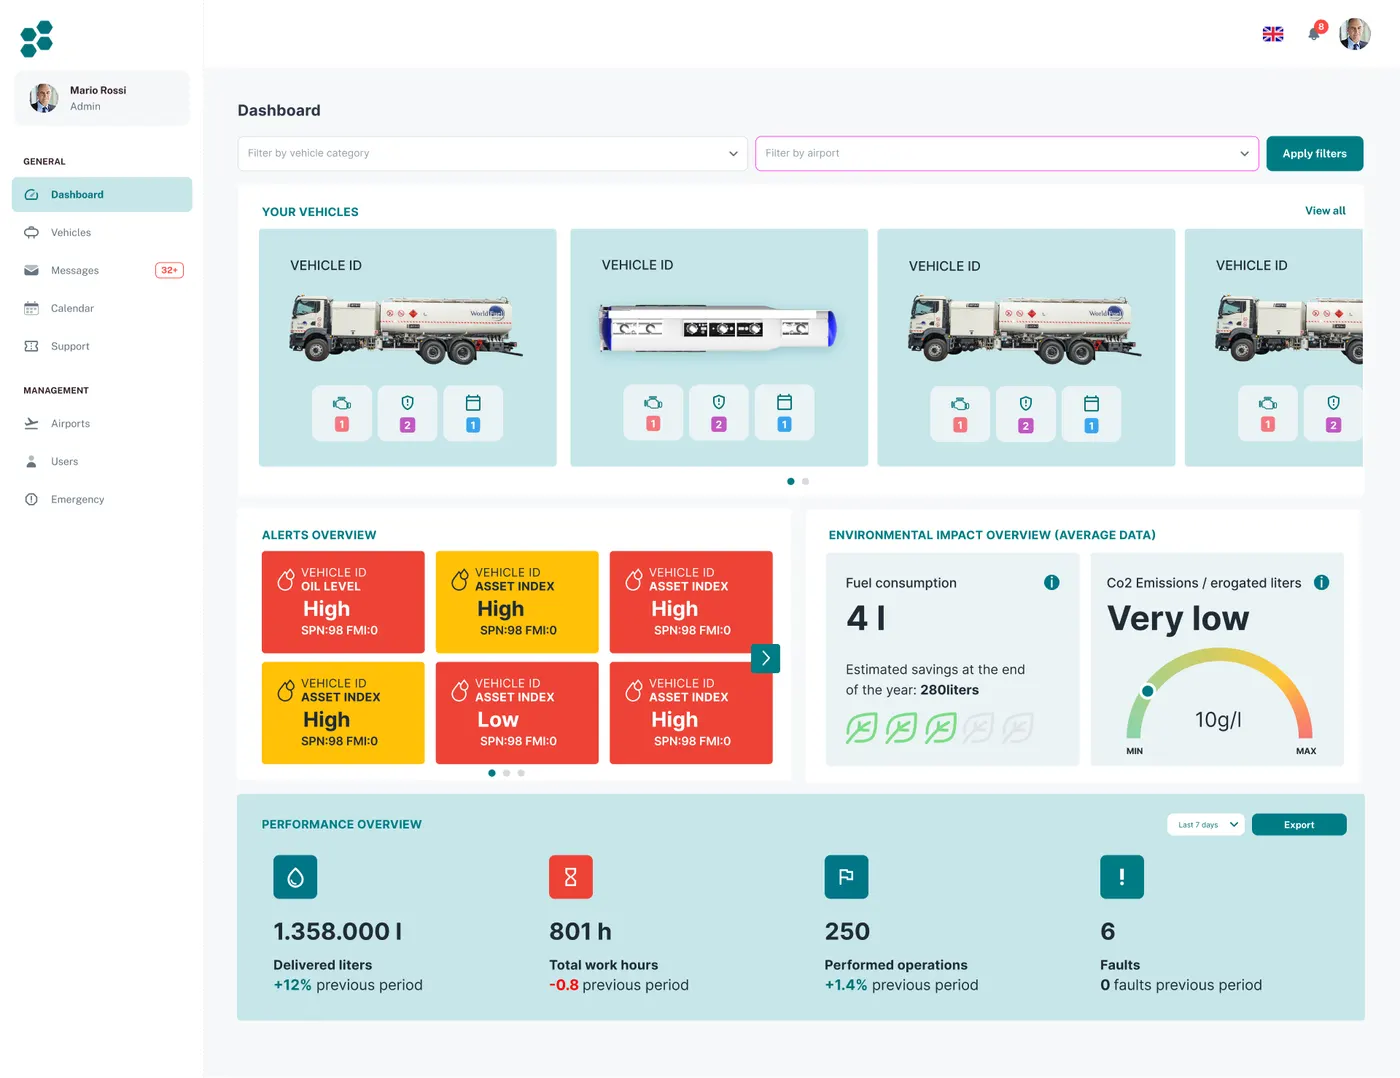Open the ASSET INDEX Low alert
The height and width of the screenshot is (1078, 1400).
point(517,713)
